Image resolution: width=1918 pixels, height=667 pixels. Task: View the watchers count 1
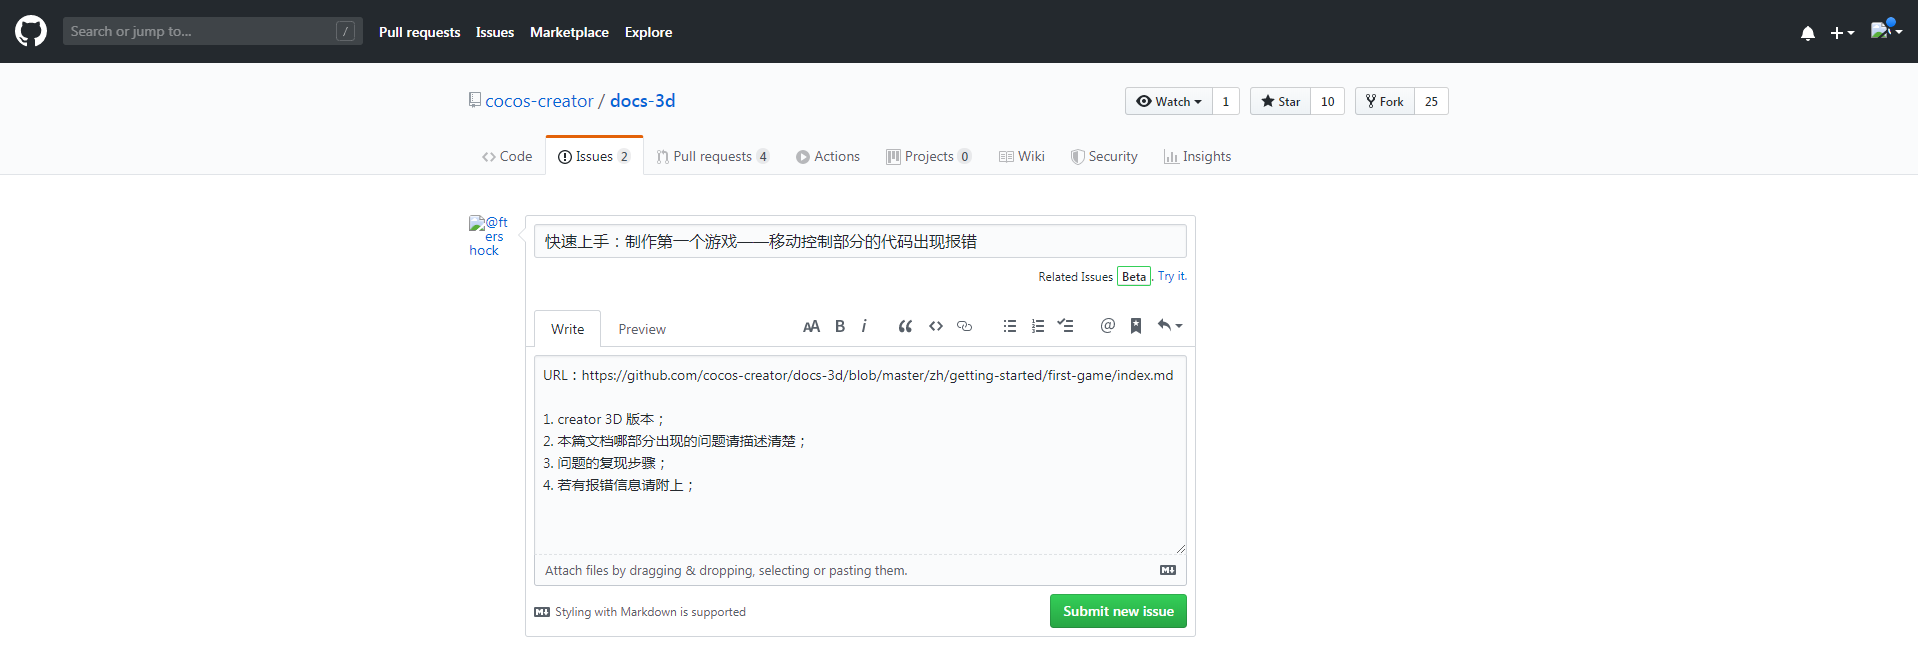click(1226, 101)
